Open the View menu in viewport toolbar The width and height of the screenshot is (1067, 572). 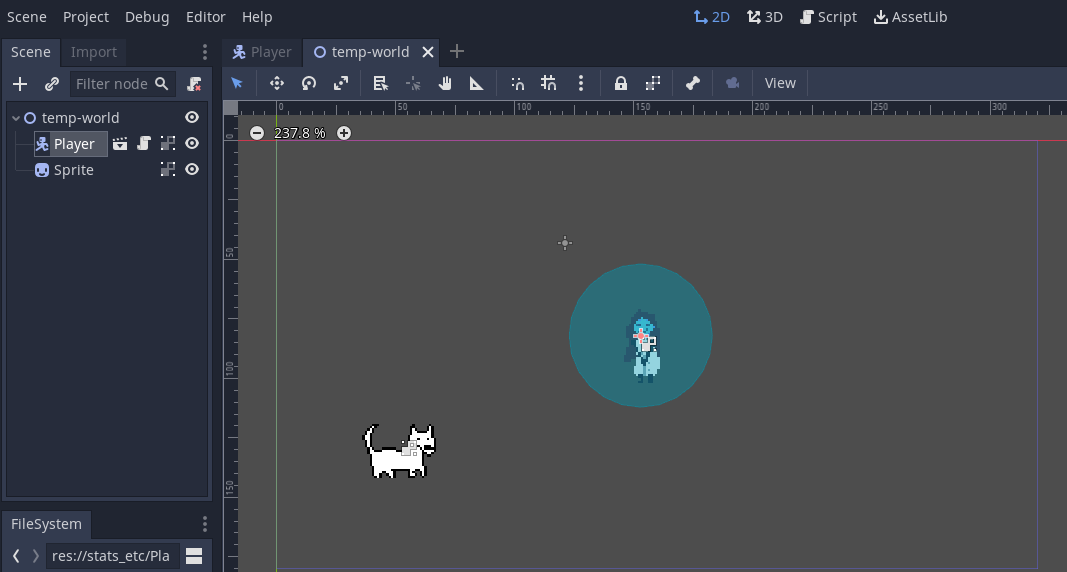pos(780,83)
